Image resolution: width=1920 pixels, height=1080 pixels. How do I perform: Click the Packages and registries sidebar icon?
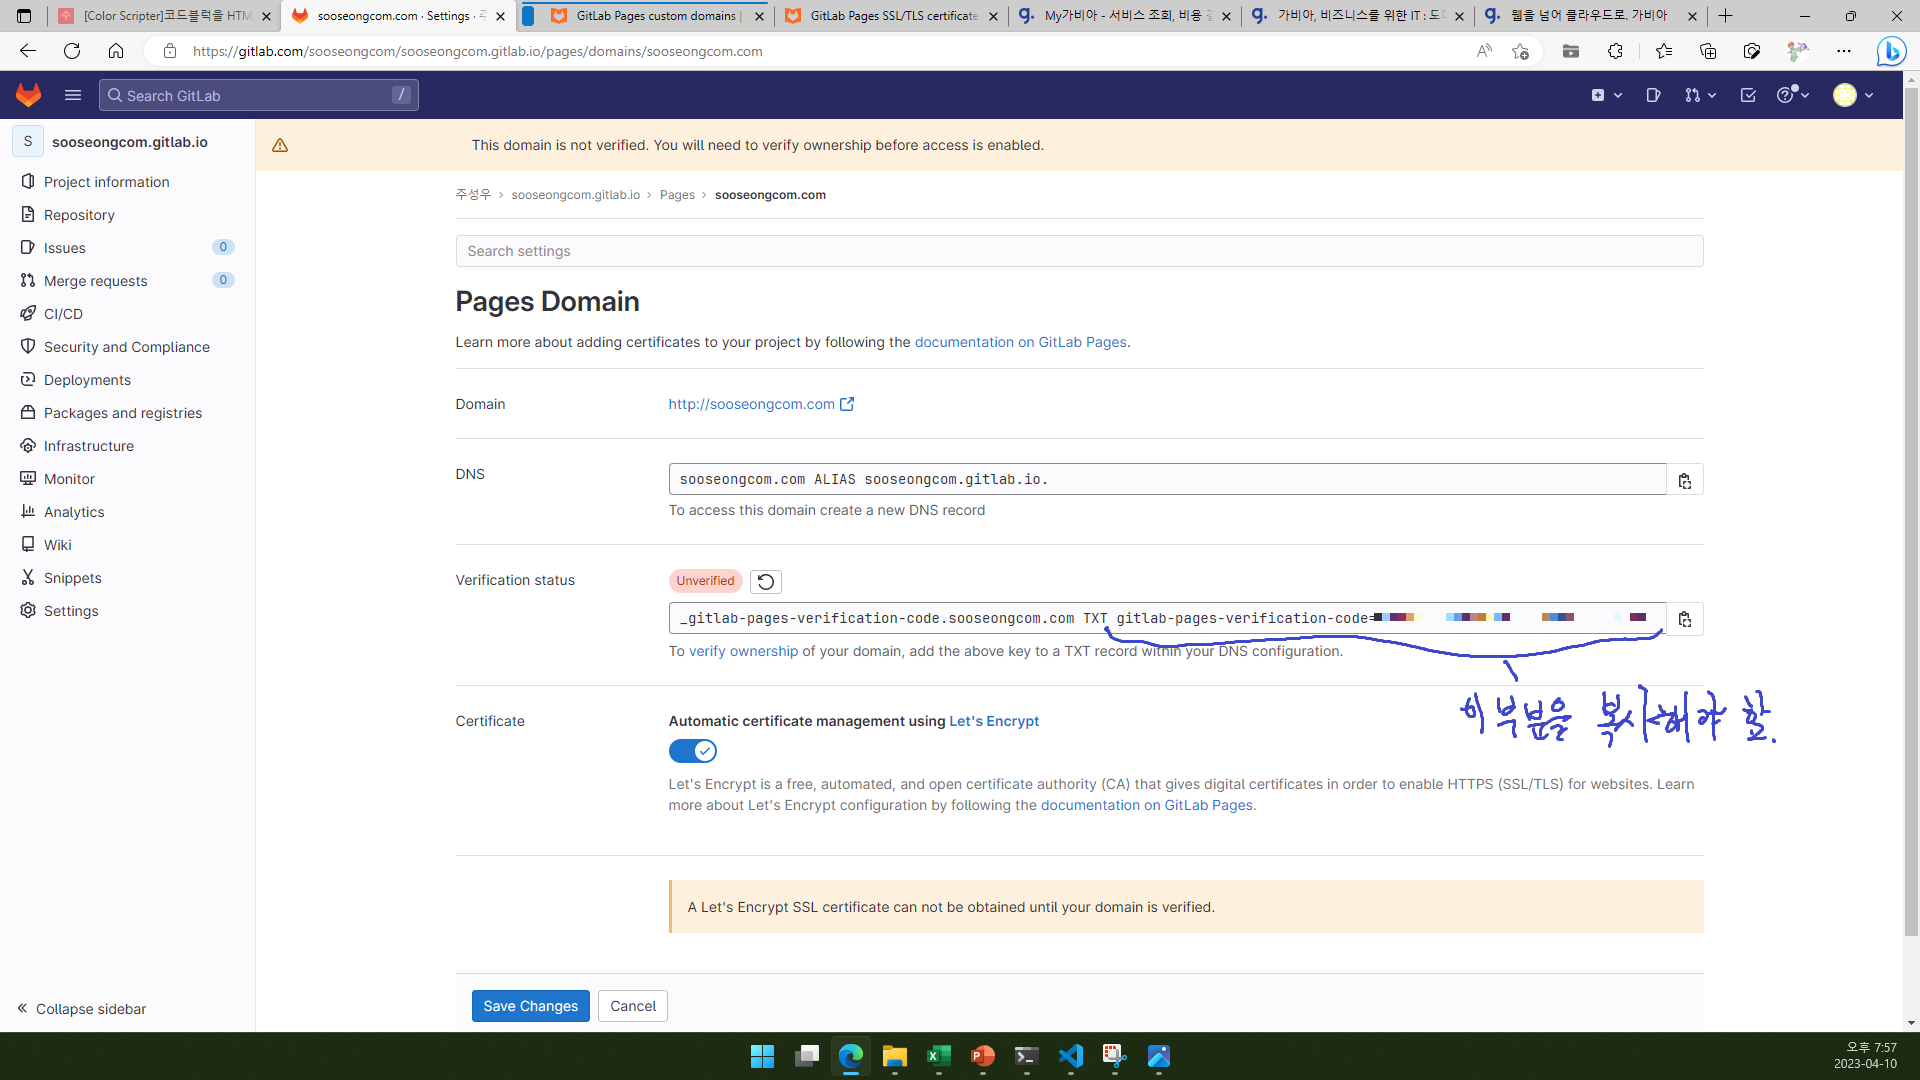pos(28,411)
